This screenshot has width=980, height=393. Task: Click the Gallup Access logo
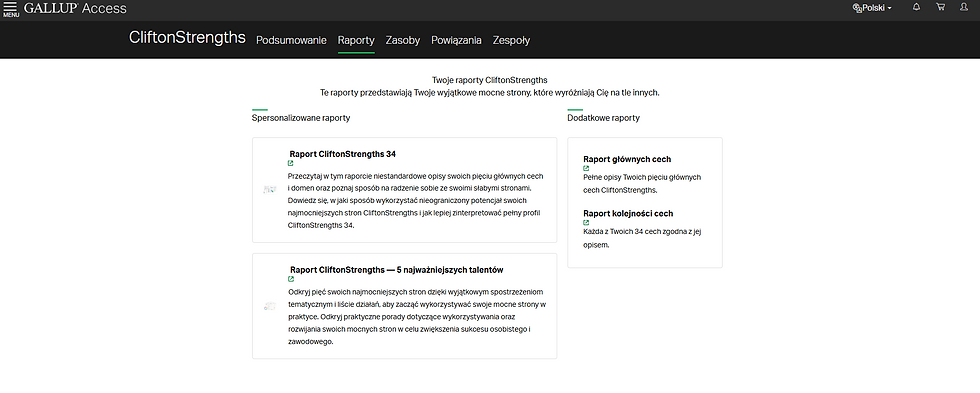[x=75, y=8]
